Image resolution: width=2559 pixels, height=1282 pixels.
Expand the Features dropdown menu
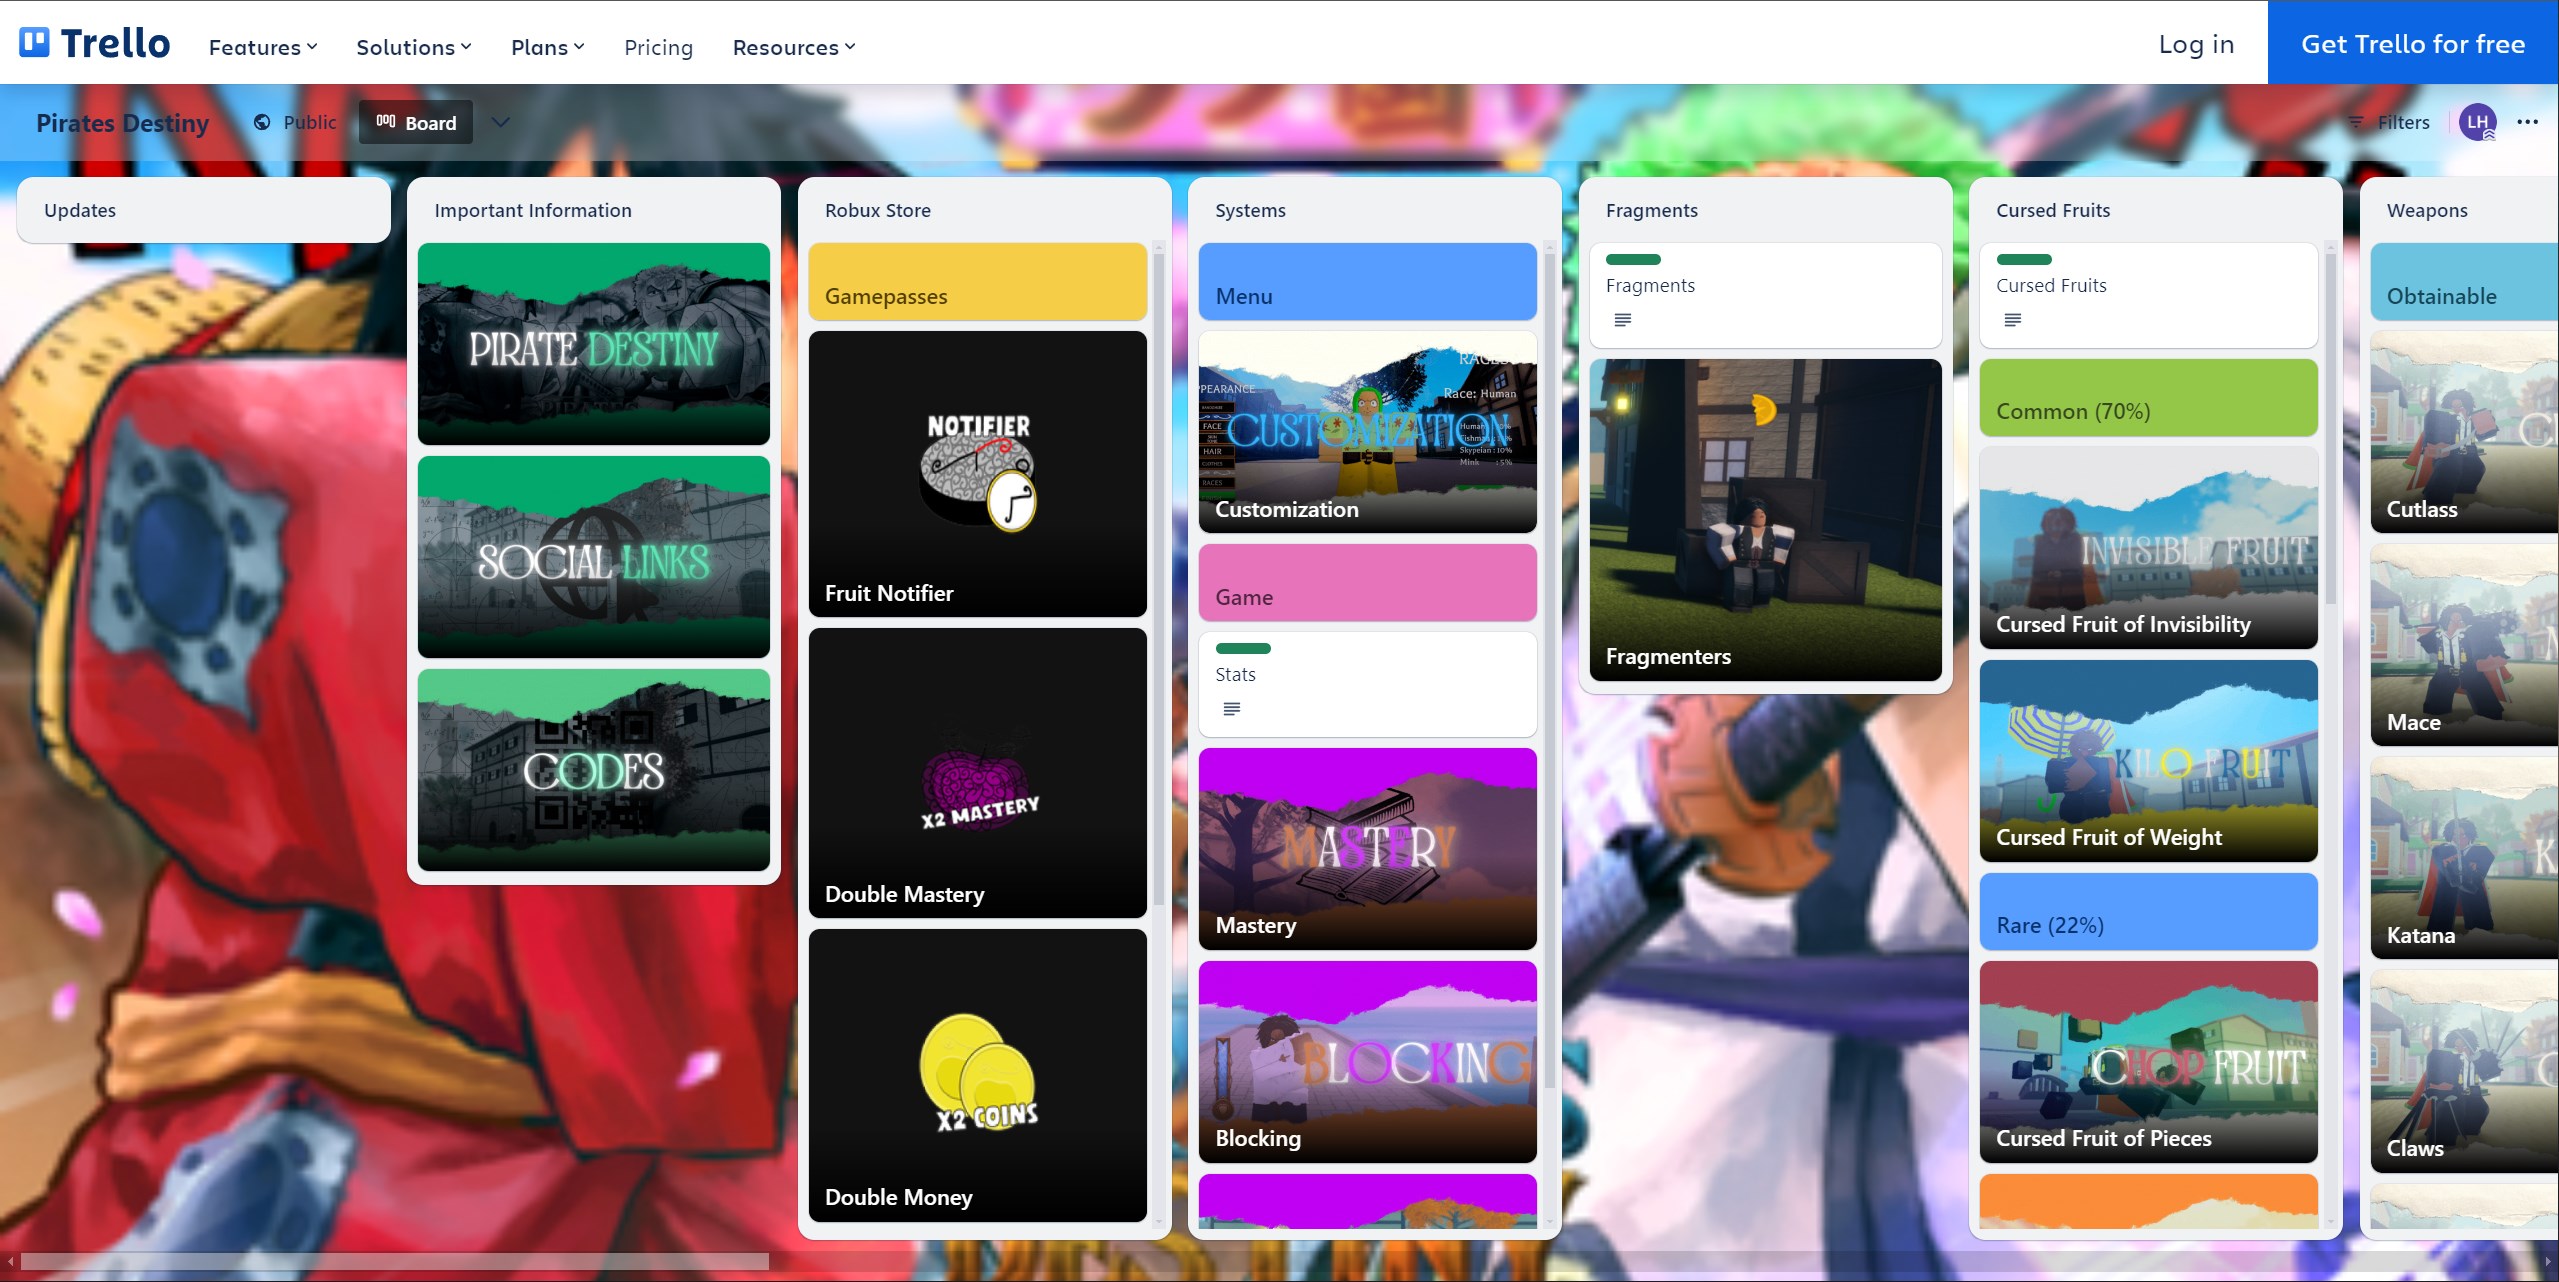coord(263,46)
